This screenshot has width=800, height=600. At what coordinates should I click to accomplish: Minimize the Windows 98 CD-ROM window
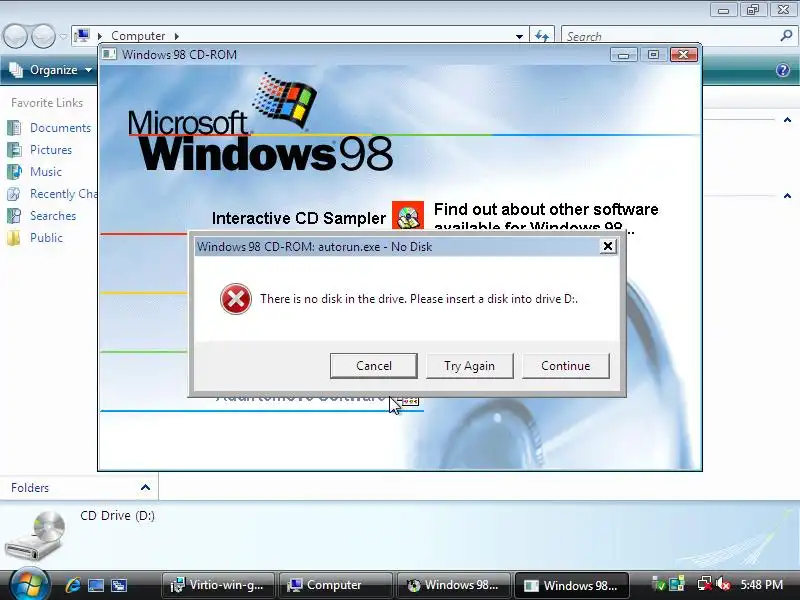(623, 55)
